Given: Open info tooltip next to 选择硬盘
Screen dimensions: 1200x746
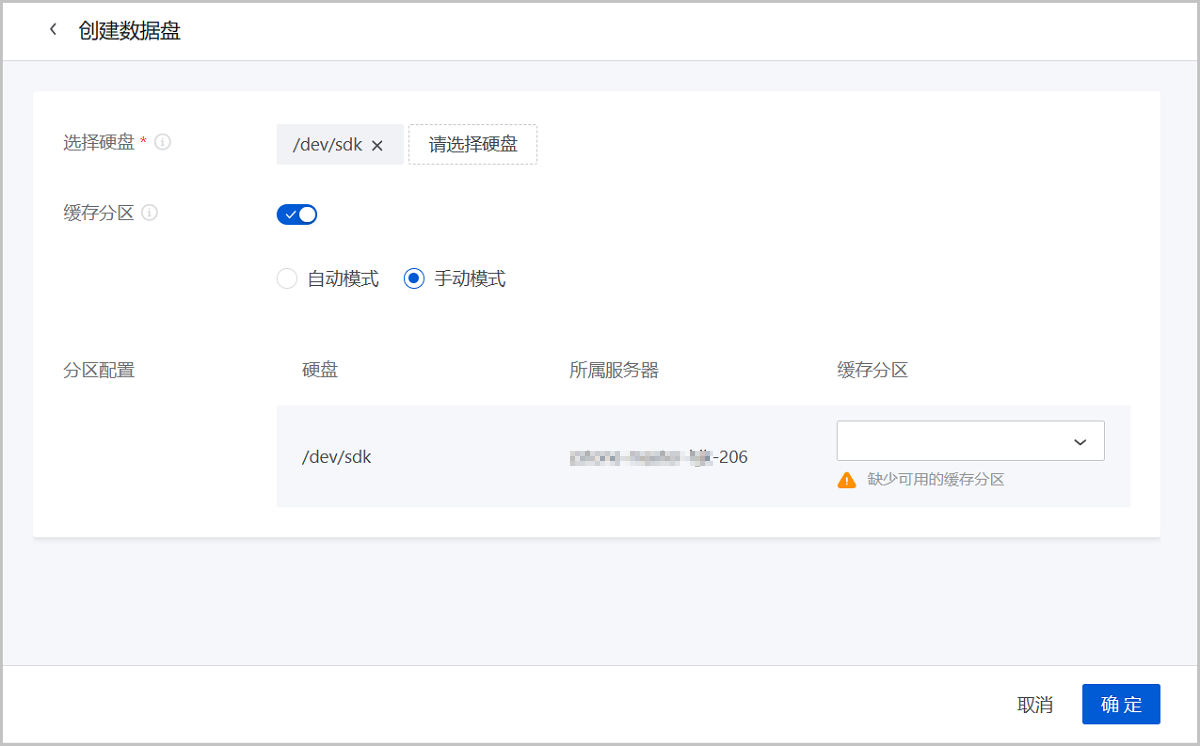Looking at the screenshot, I should (x=163, y=142).
